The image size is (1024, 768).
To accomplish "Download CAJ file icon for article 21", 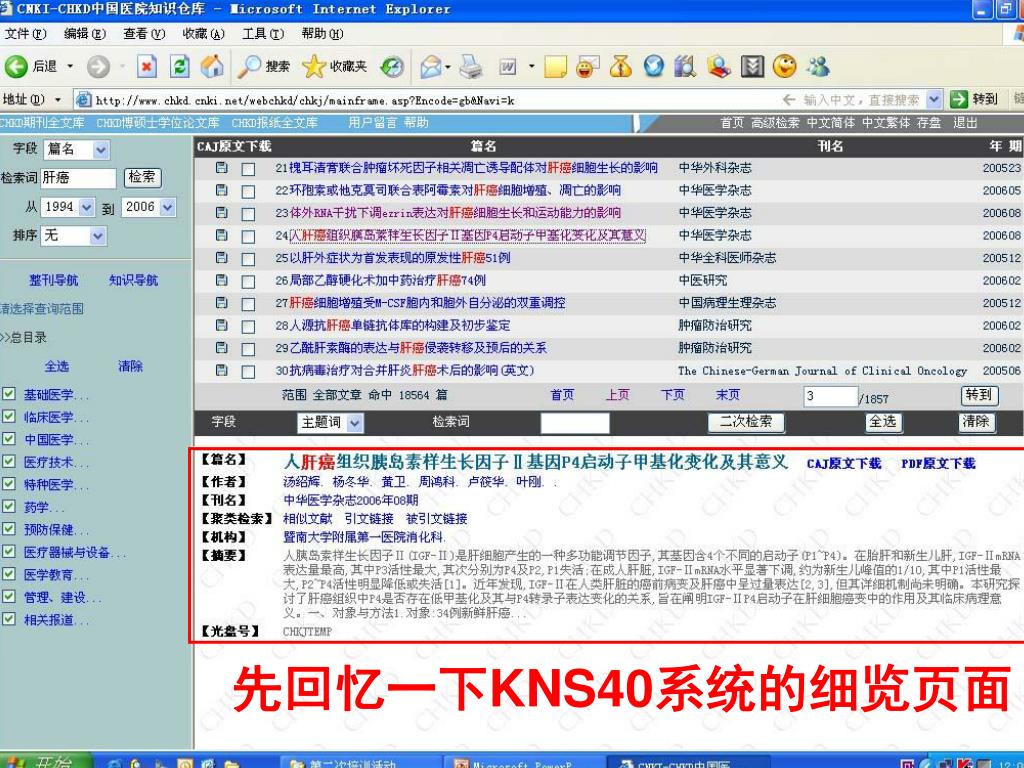I will click(x=222, y=168).
